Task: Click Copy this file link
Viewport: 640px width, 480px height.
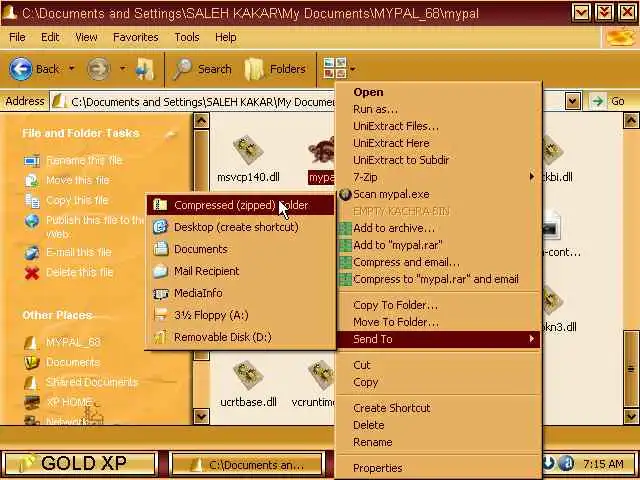Action: click(77, 200)
